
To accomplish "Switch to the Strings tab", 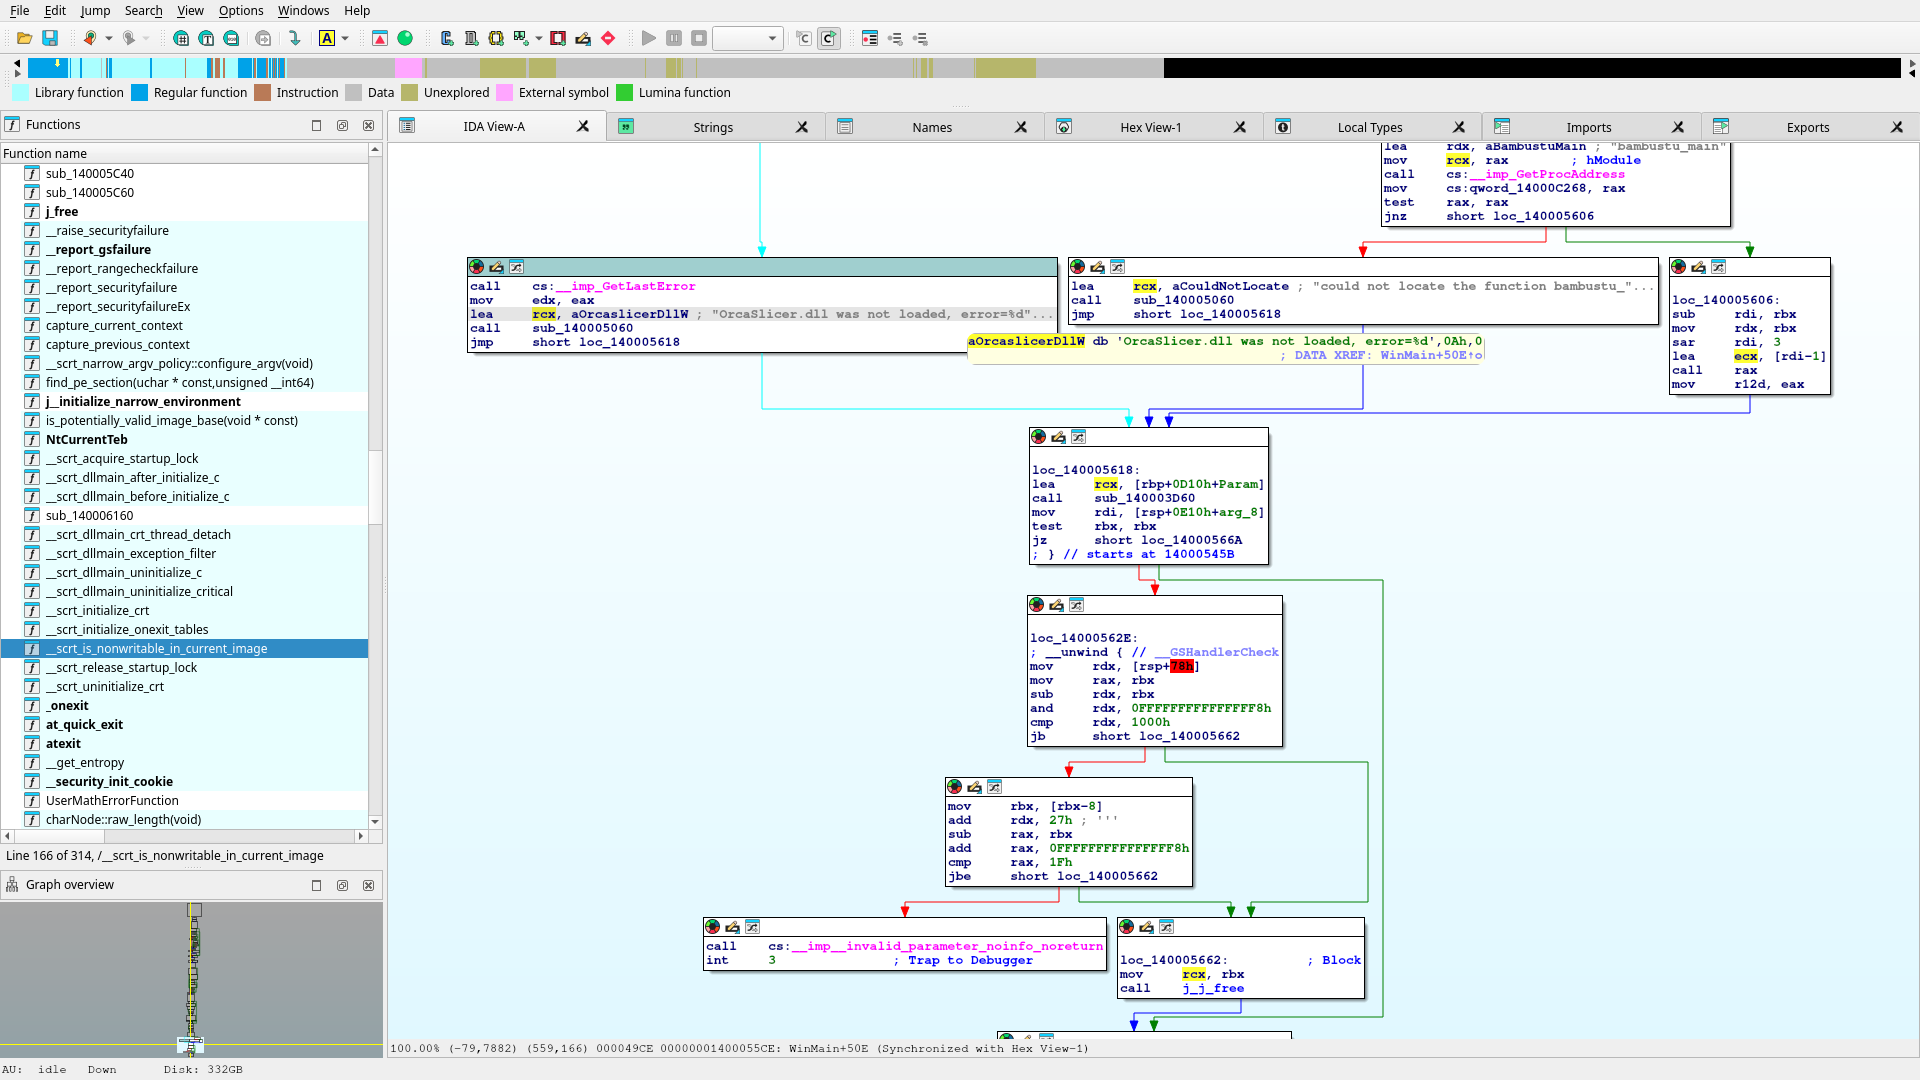I will 713,127.
